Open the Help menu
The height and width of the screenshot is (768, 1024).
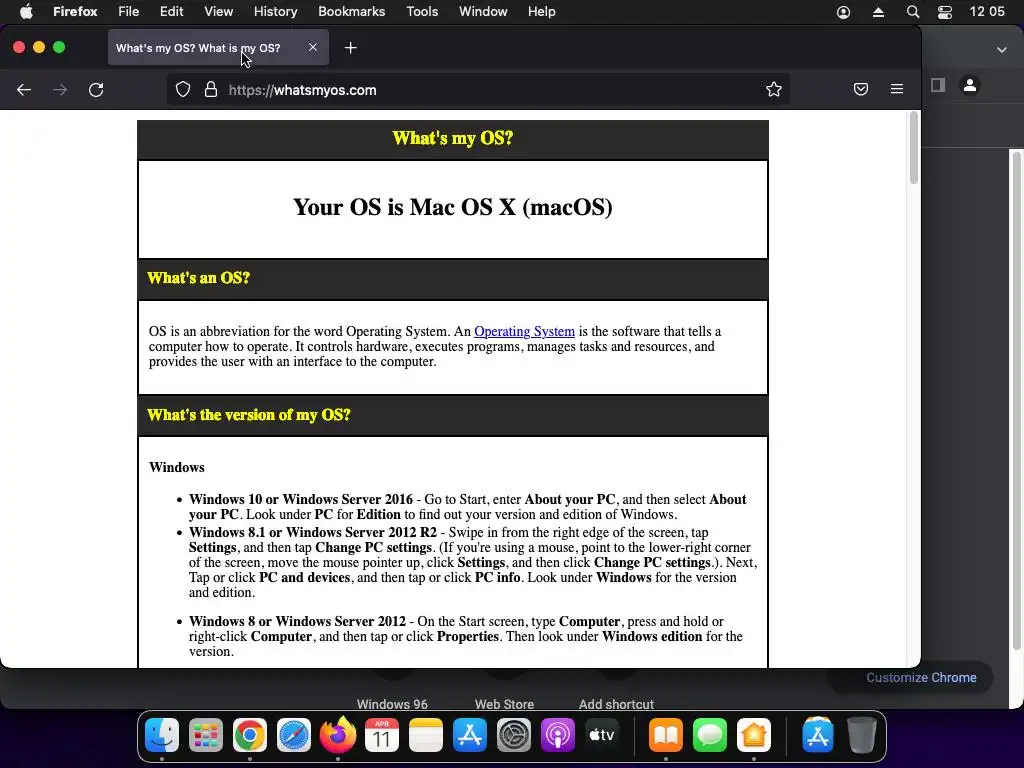coord(541,12)
